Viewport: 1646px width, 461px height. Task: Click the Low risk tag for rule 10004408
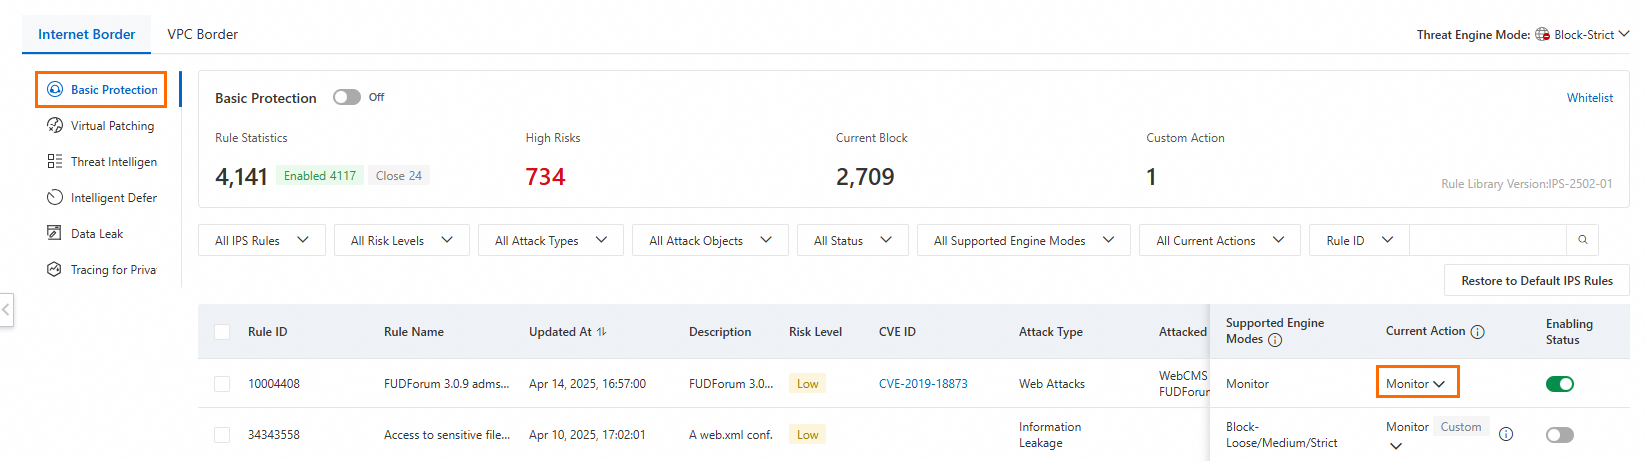pos(807,384)
